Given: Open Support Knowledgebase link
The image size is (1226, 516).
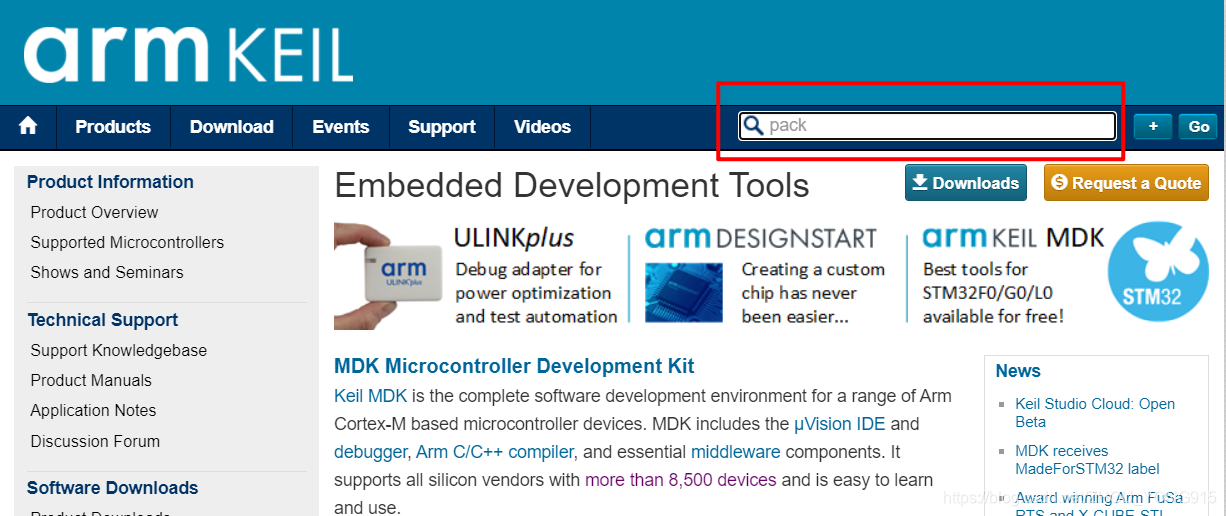Looking at the screenshot, I should (119, 350).
